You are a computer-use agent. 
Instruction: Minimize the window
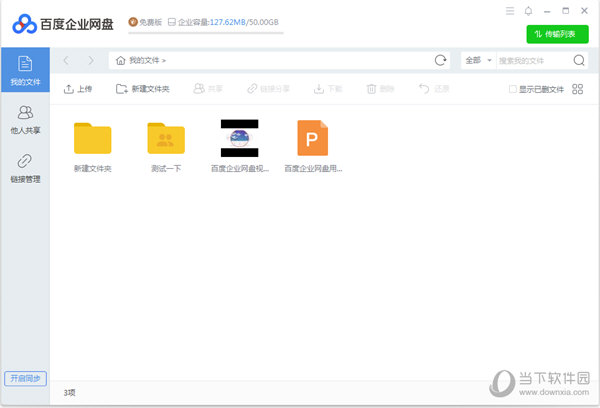tap(547, 11)
